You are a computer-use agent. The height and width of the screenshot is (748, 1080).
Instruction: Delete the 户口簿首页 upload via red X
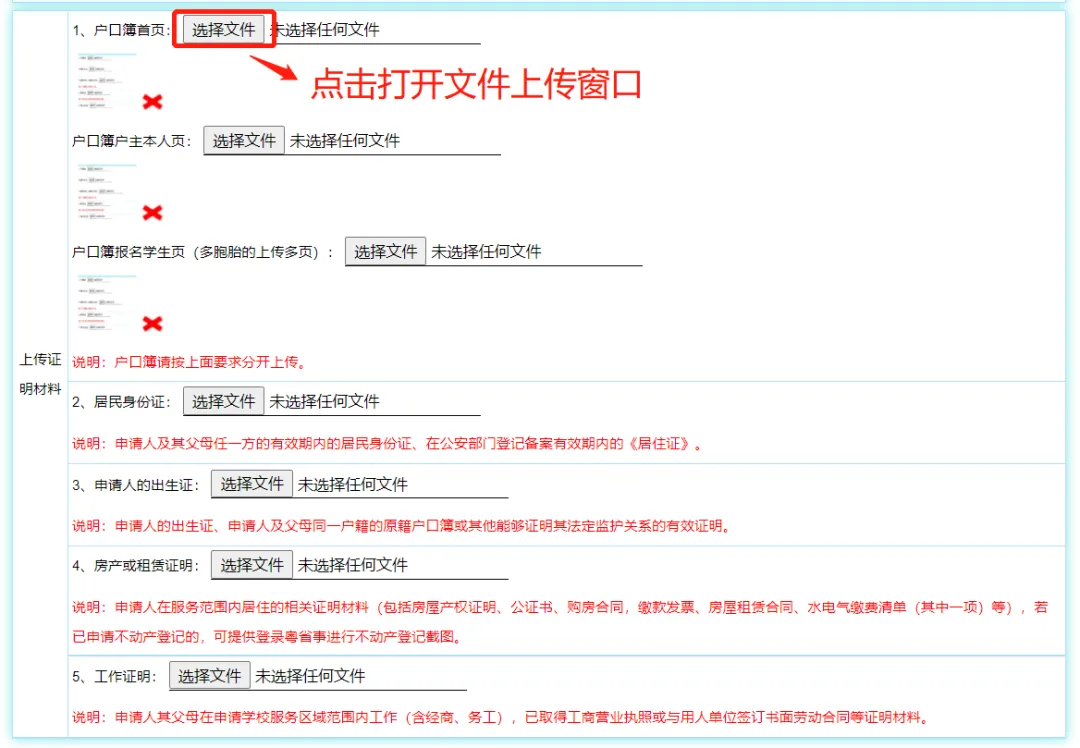tap(154, 101)
